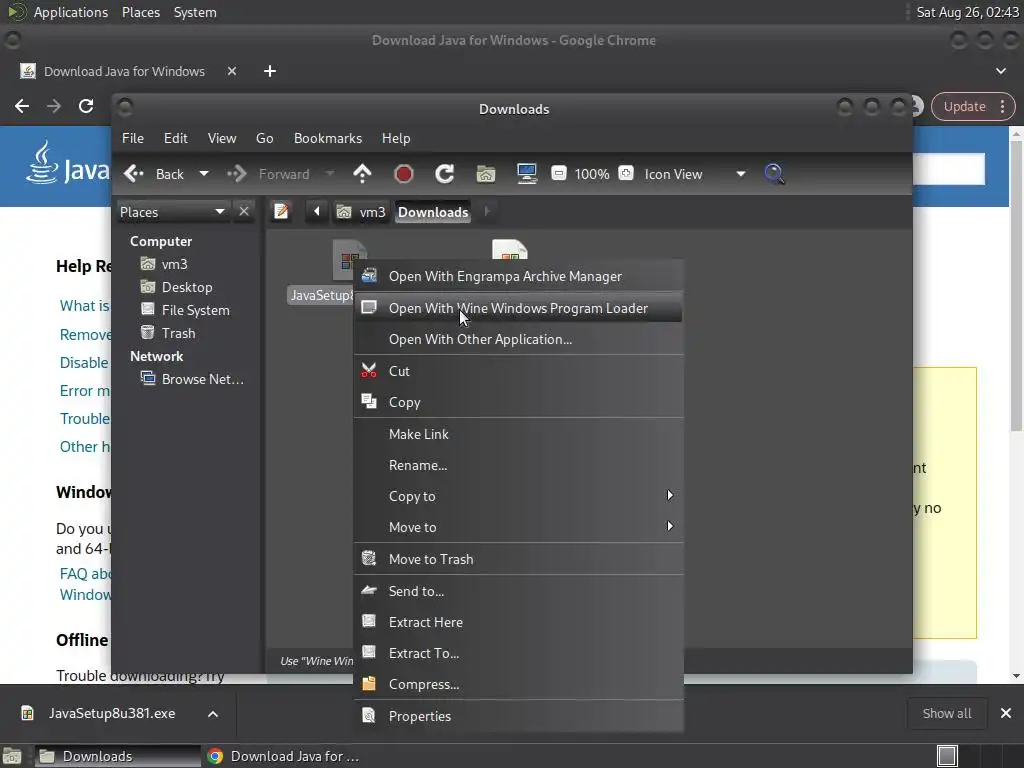Viewport: 1024px width, 768px height.
Task: Open the Icon View mode dropdown
Action: pyautogui.click(x=694, y=174)
